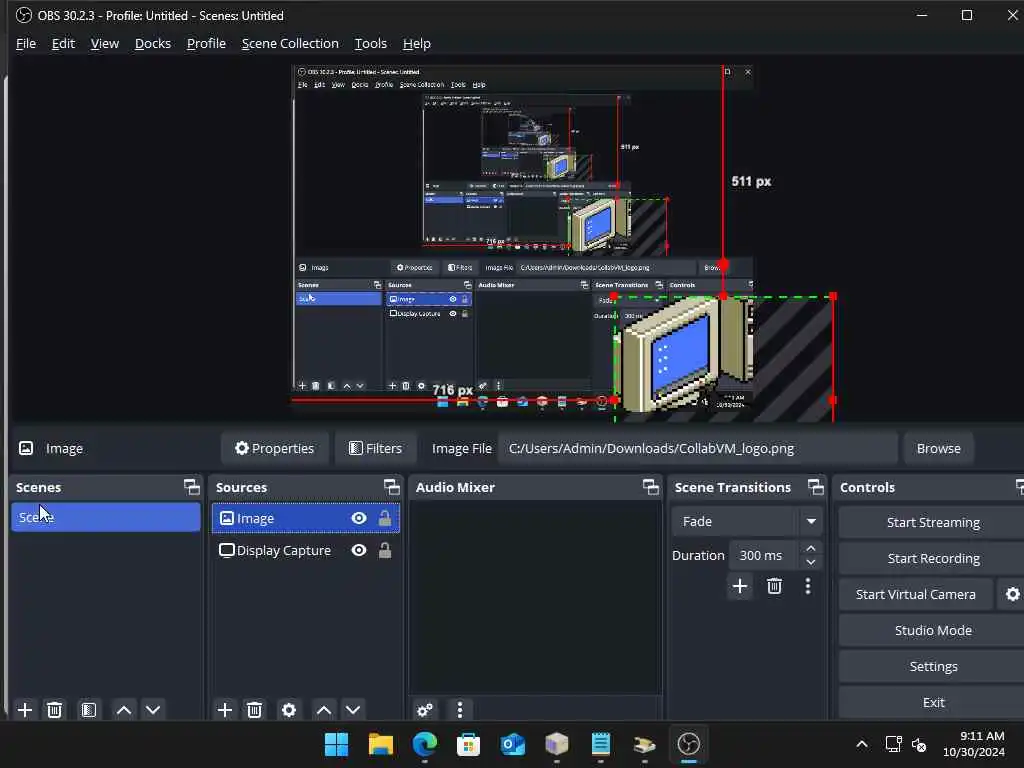Open network status tray icon
Viewport: 1024px width, 768px height.
(893, 744)
